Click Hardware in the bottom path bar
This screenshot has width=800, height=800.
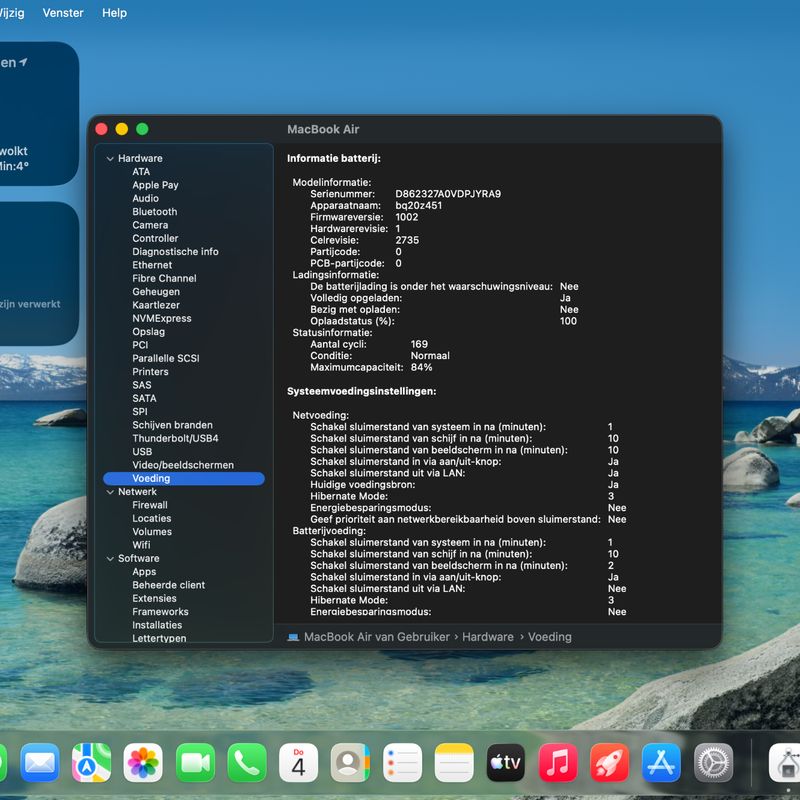488,637
